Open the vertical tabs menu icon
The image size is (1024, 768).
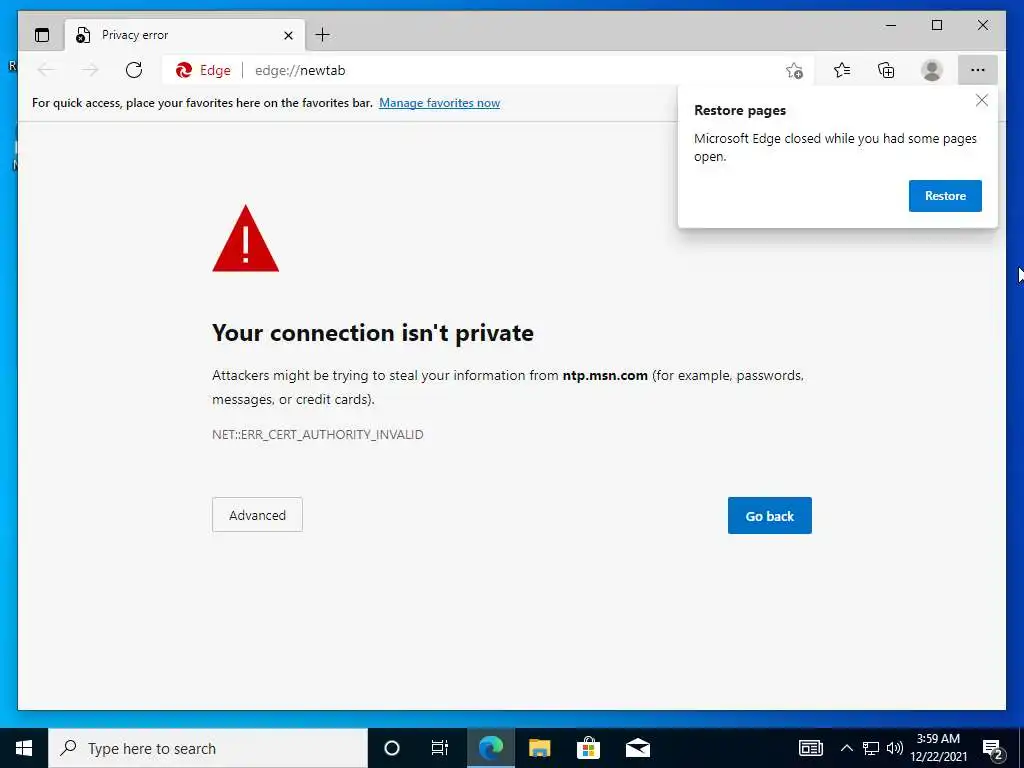(42, 35)
